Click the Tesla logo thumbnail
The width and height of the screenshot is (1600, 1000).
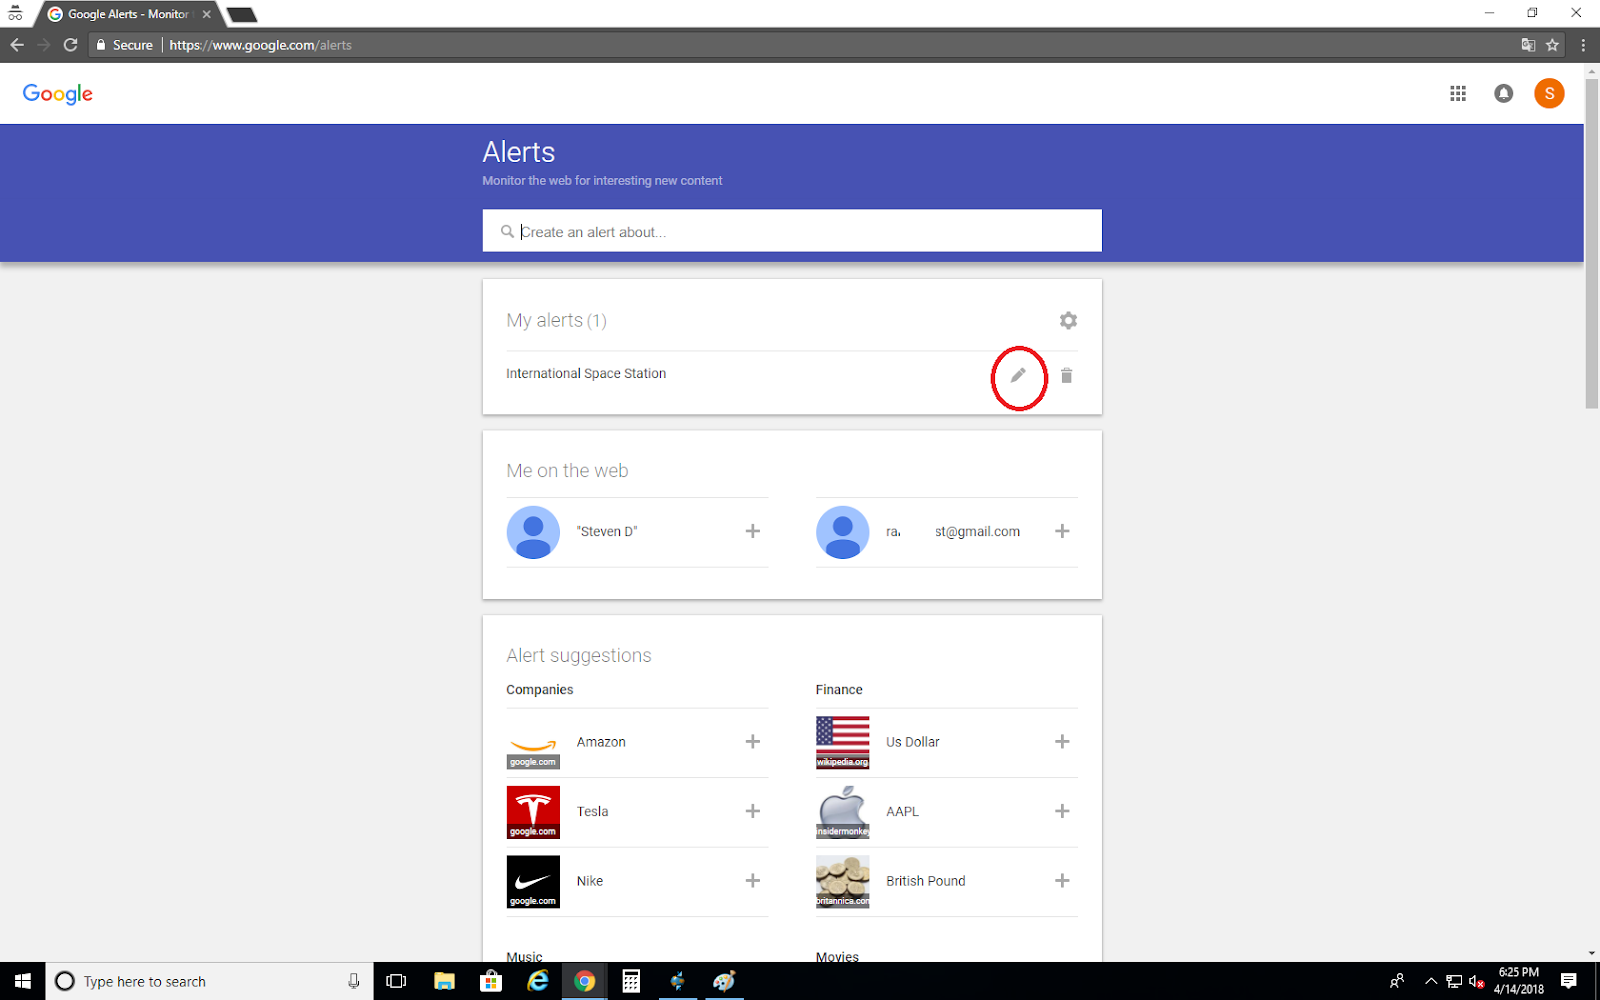click(533, 812)
